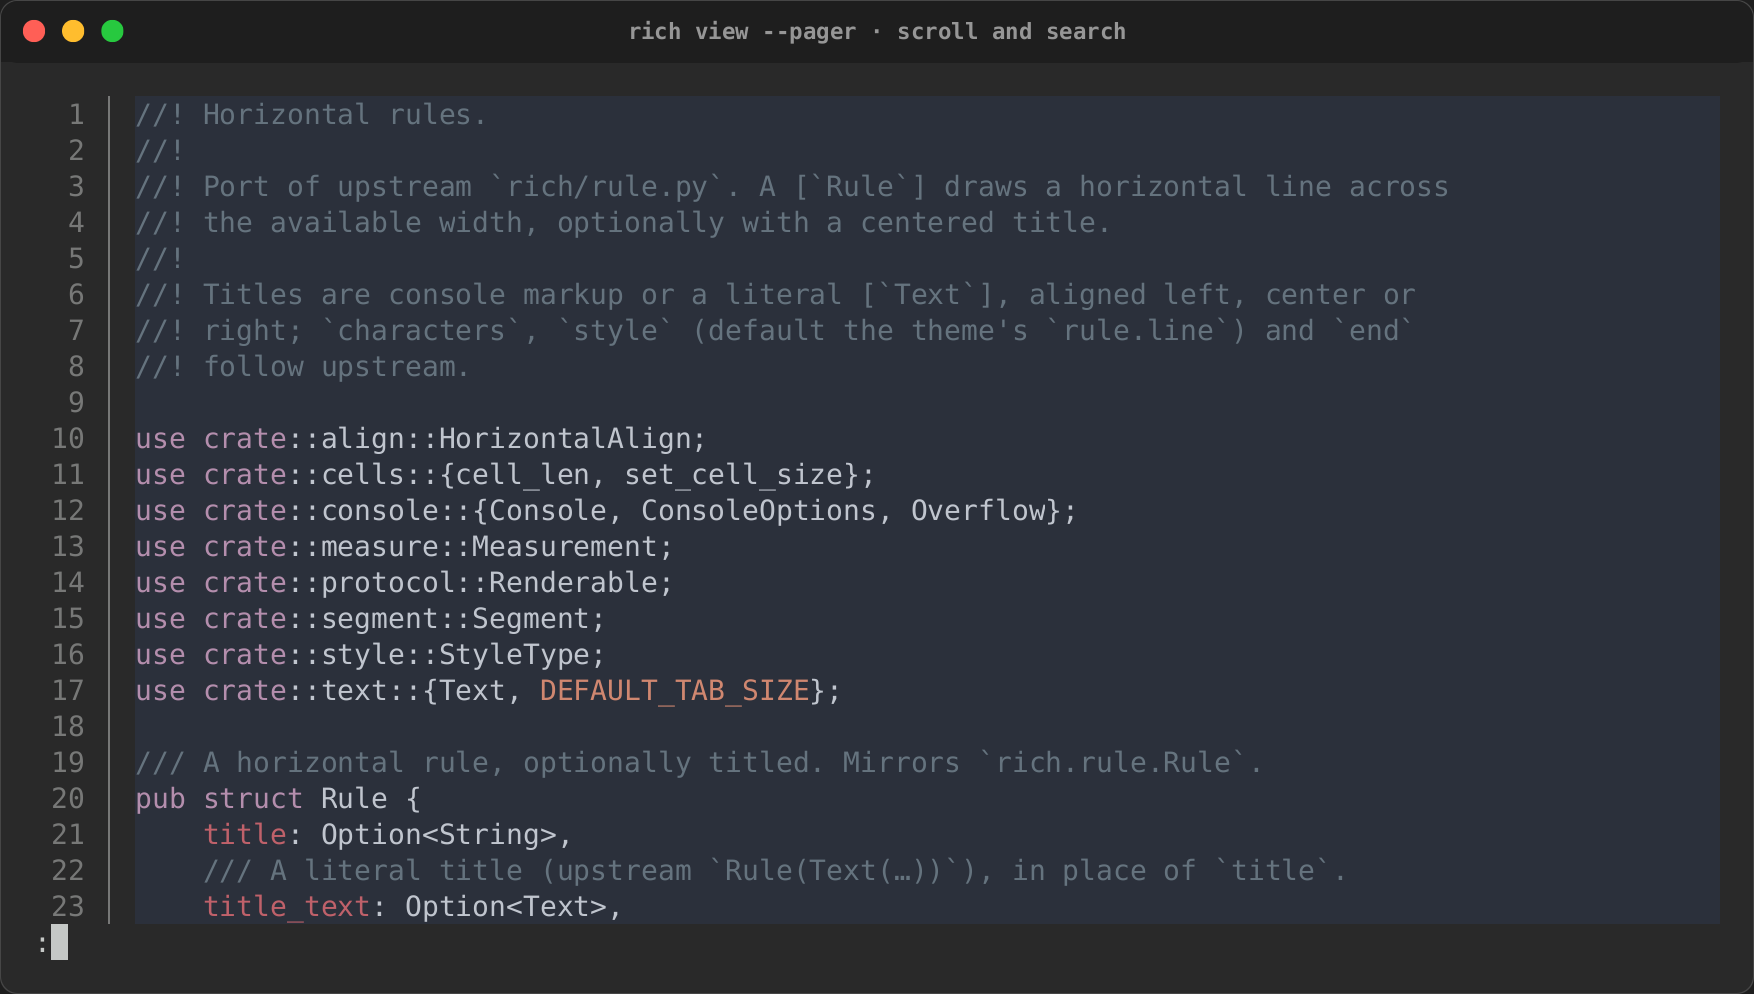
Task: Click the orange 'DEFAULT_TAB_SIZE' constant
Action: pos(674,691)
